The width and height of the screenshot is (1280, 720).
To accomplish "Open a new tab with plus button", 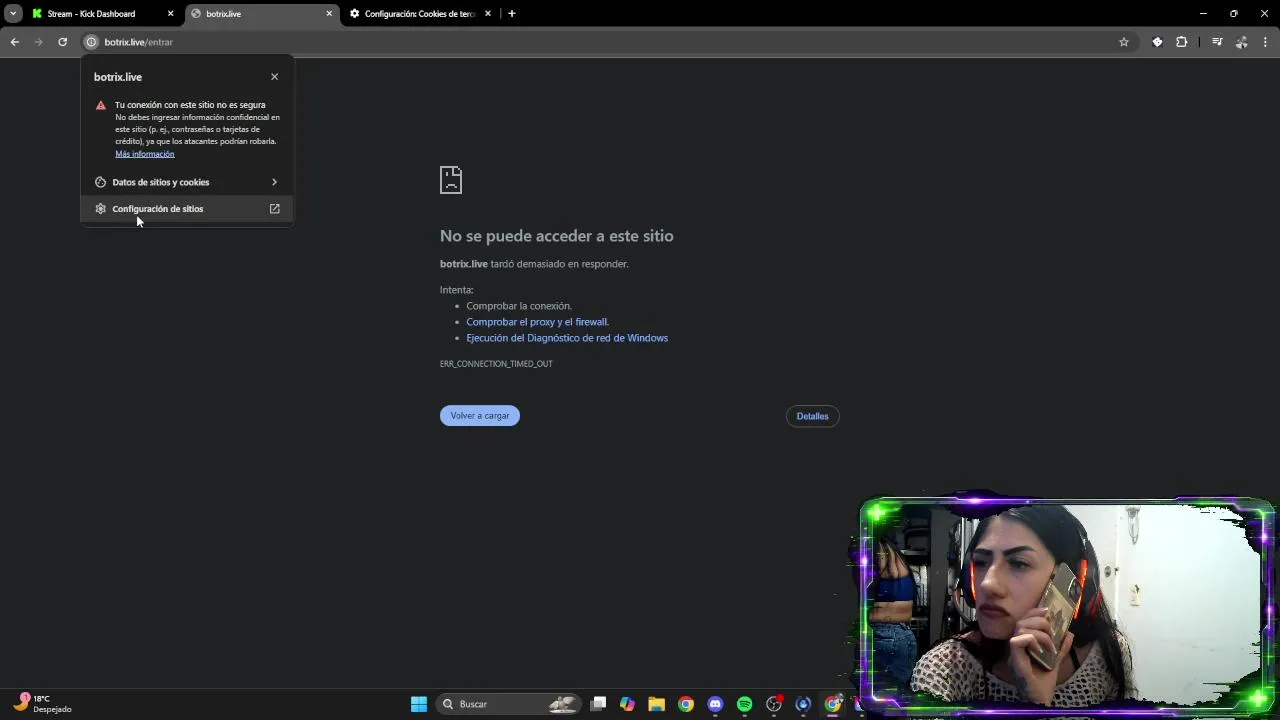I will (x=512, y=14).
